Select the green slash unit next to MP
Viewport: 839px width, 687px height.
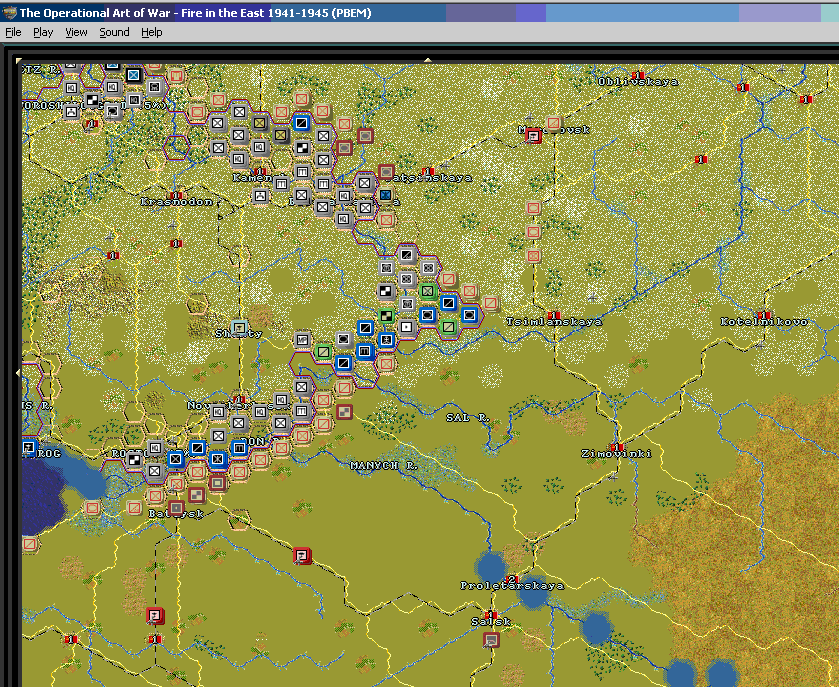click(x=323, y=352)
